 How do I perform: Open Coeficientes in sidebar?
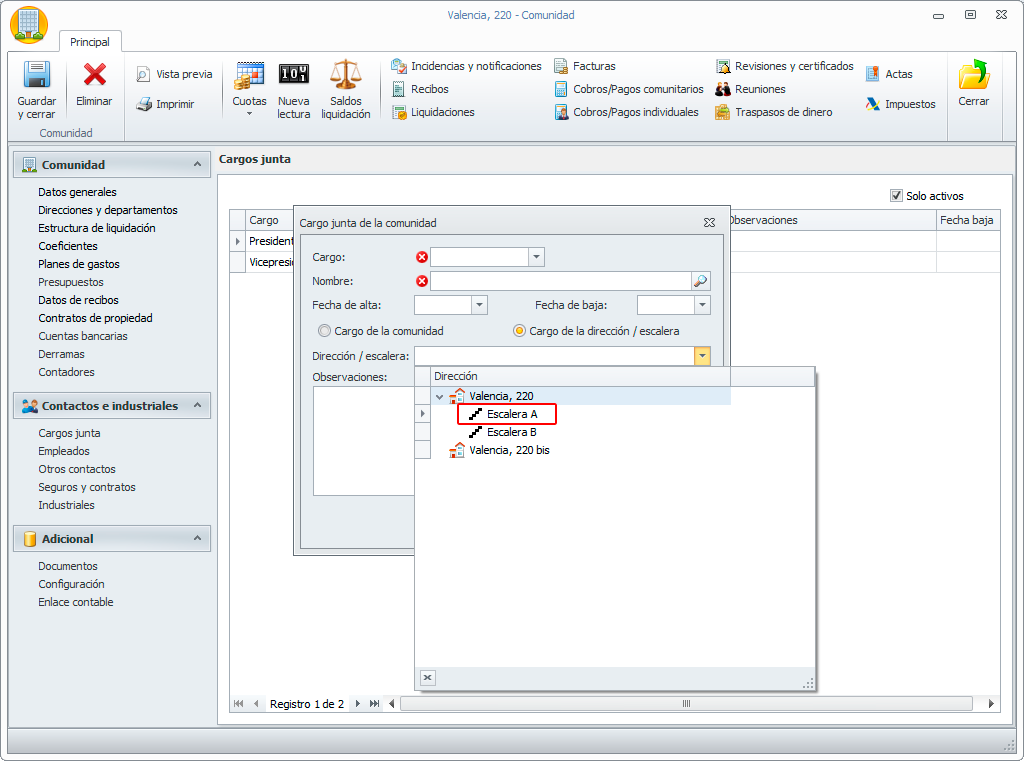(x=68, y=246)
